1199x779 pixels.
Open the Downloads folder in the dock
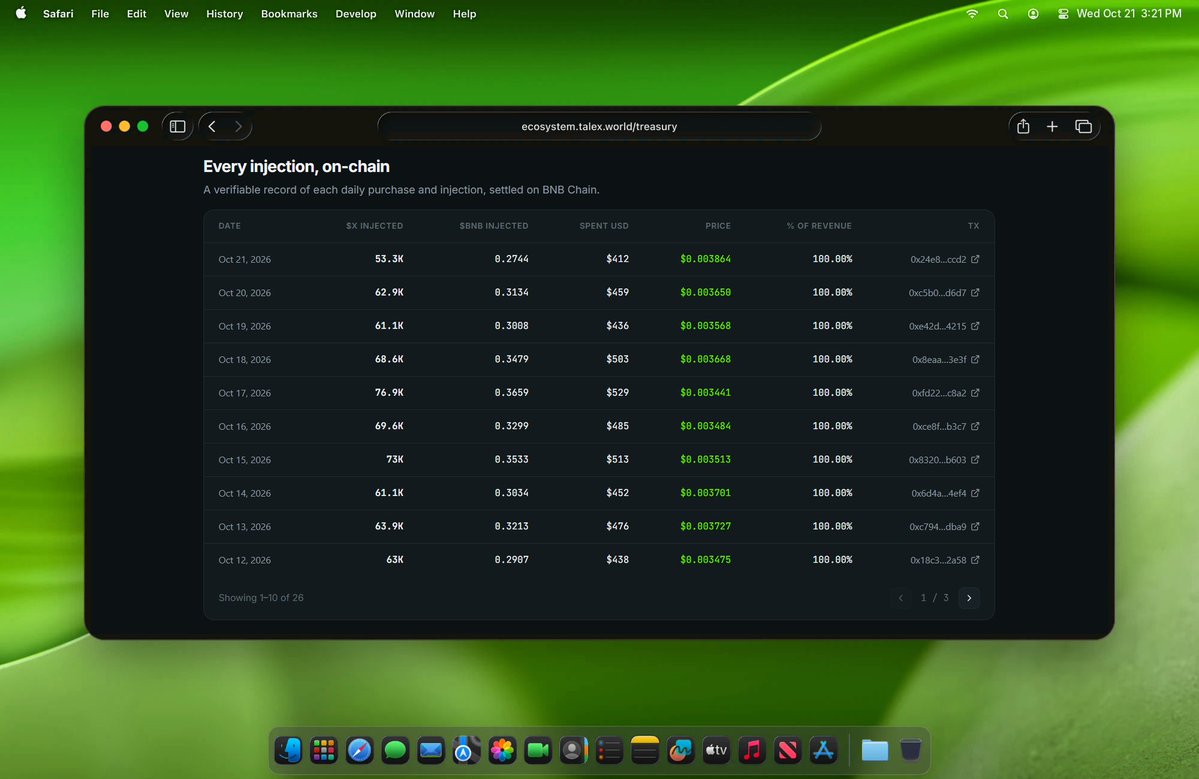(x=875, y=750)
